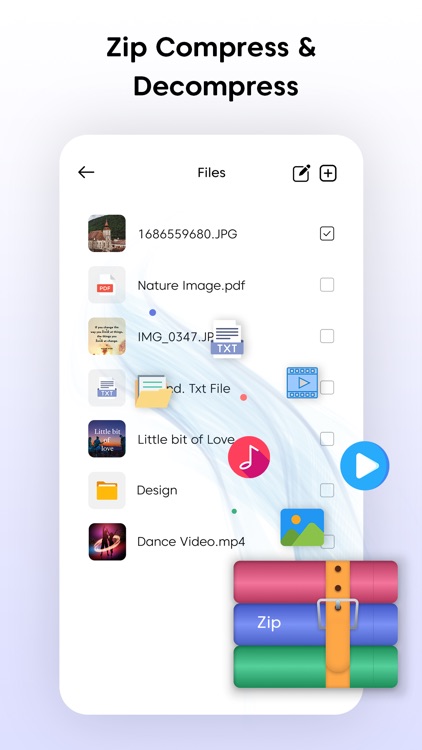Screen dimensions: 422x750
Task: Click the blue round play icon
Action: click(365, 465)
